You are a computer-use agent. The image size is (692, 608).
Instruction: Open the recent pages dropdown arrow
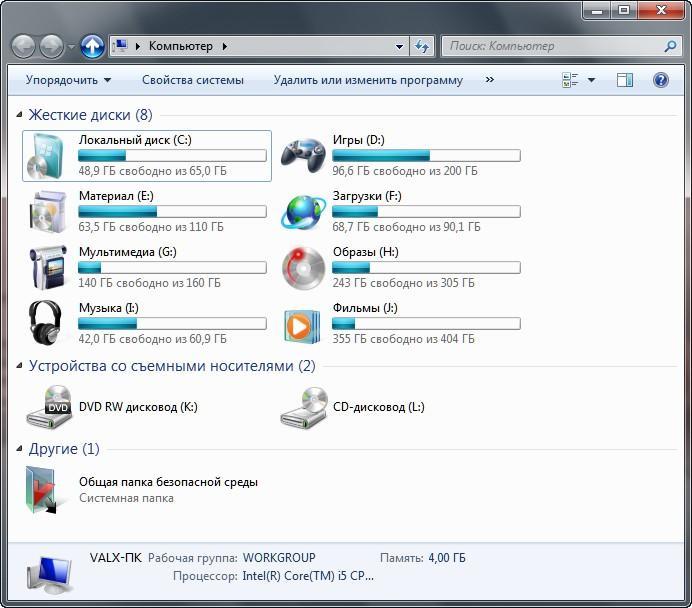71,46
